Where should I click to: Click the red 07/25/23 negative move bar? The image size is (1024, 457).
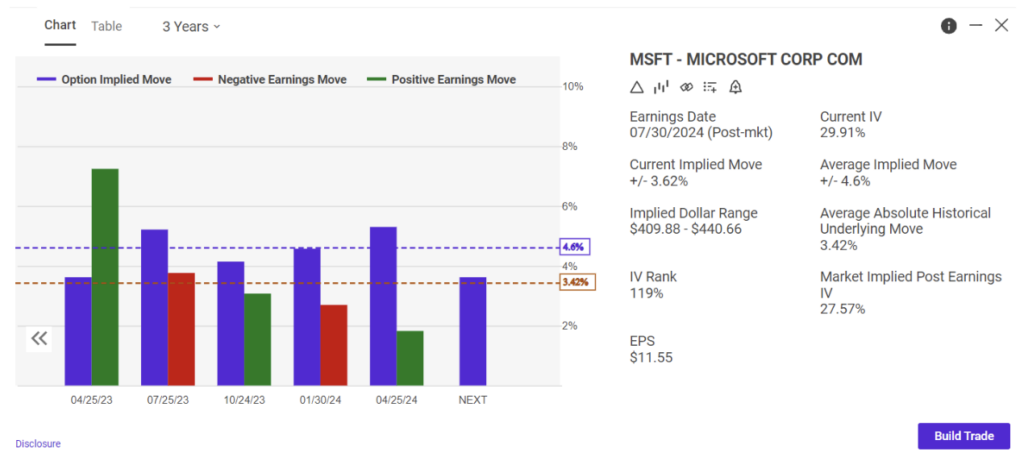182,330
